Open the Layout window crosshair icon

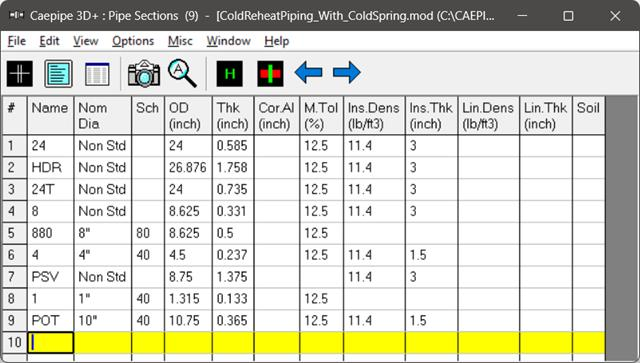tap(20, 73)
